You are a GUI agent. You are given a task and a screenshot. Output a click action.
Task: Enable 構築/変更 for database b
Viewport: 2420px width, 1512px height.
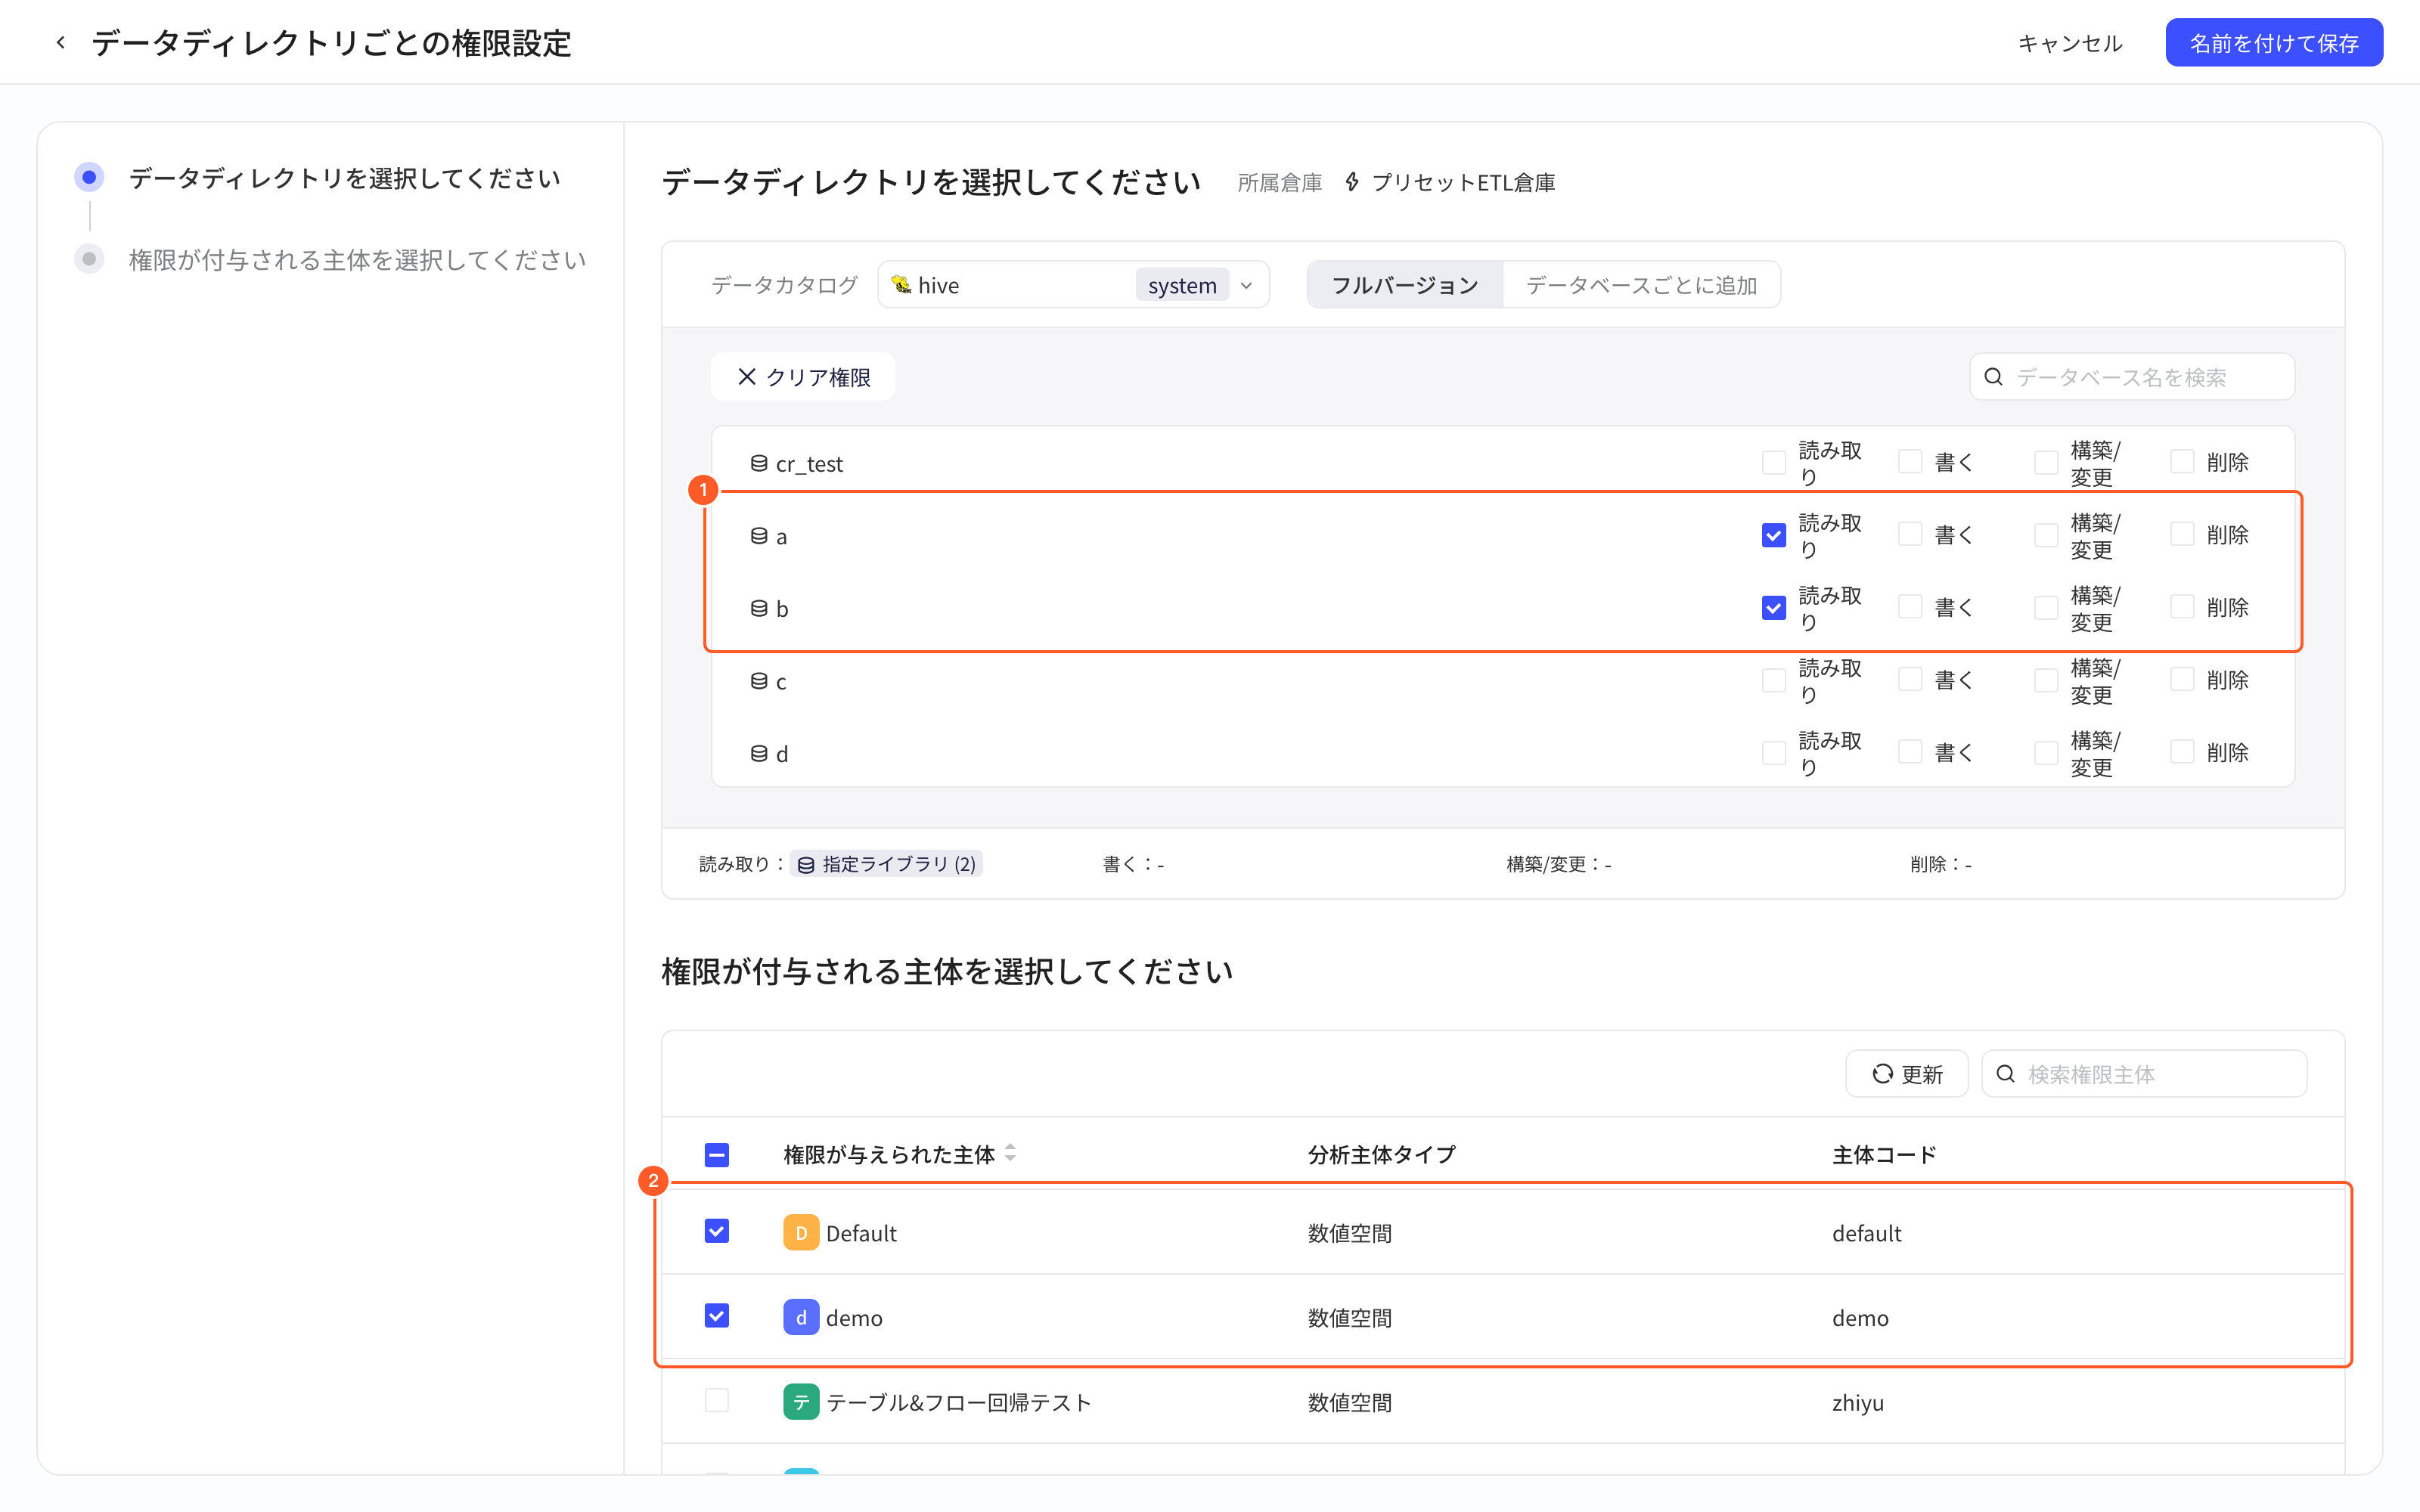coord(2046,608)
